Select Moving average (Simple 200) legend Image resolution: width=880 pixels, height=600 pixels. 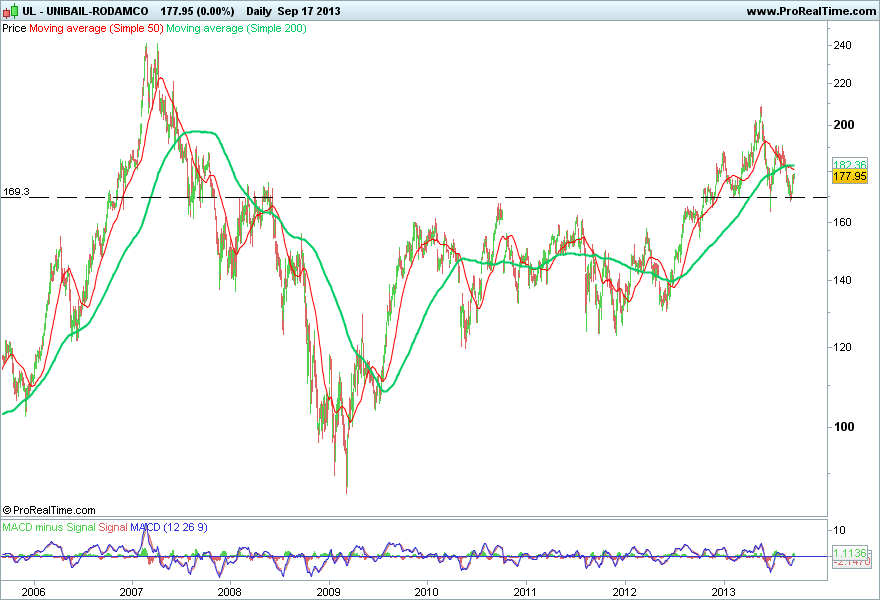click(236, 28)
